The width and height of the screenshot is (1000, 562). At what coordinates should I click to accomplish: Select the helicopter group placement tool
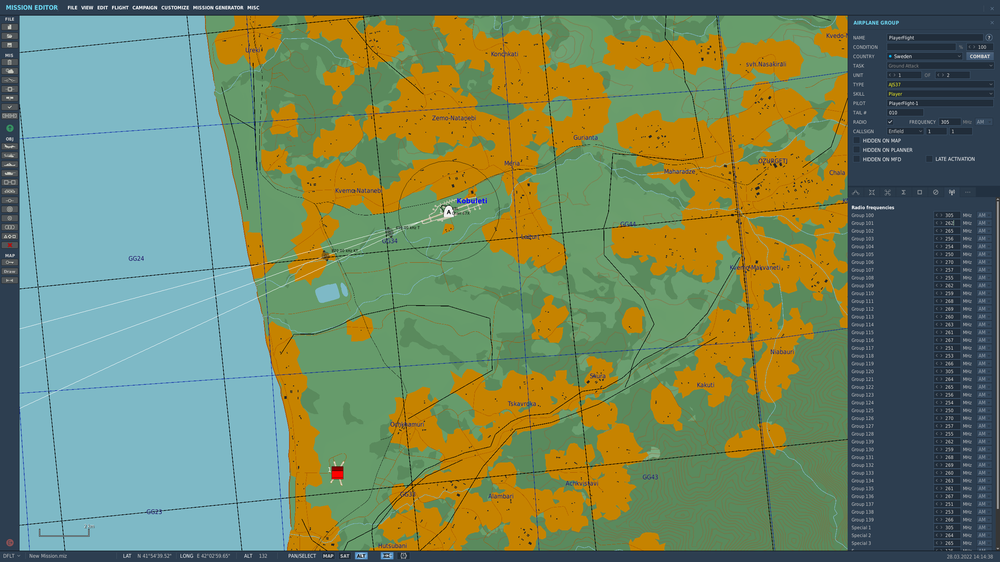coord(10,156)
